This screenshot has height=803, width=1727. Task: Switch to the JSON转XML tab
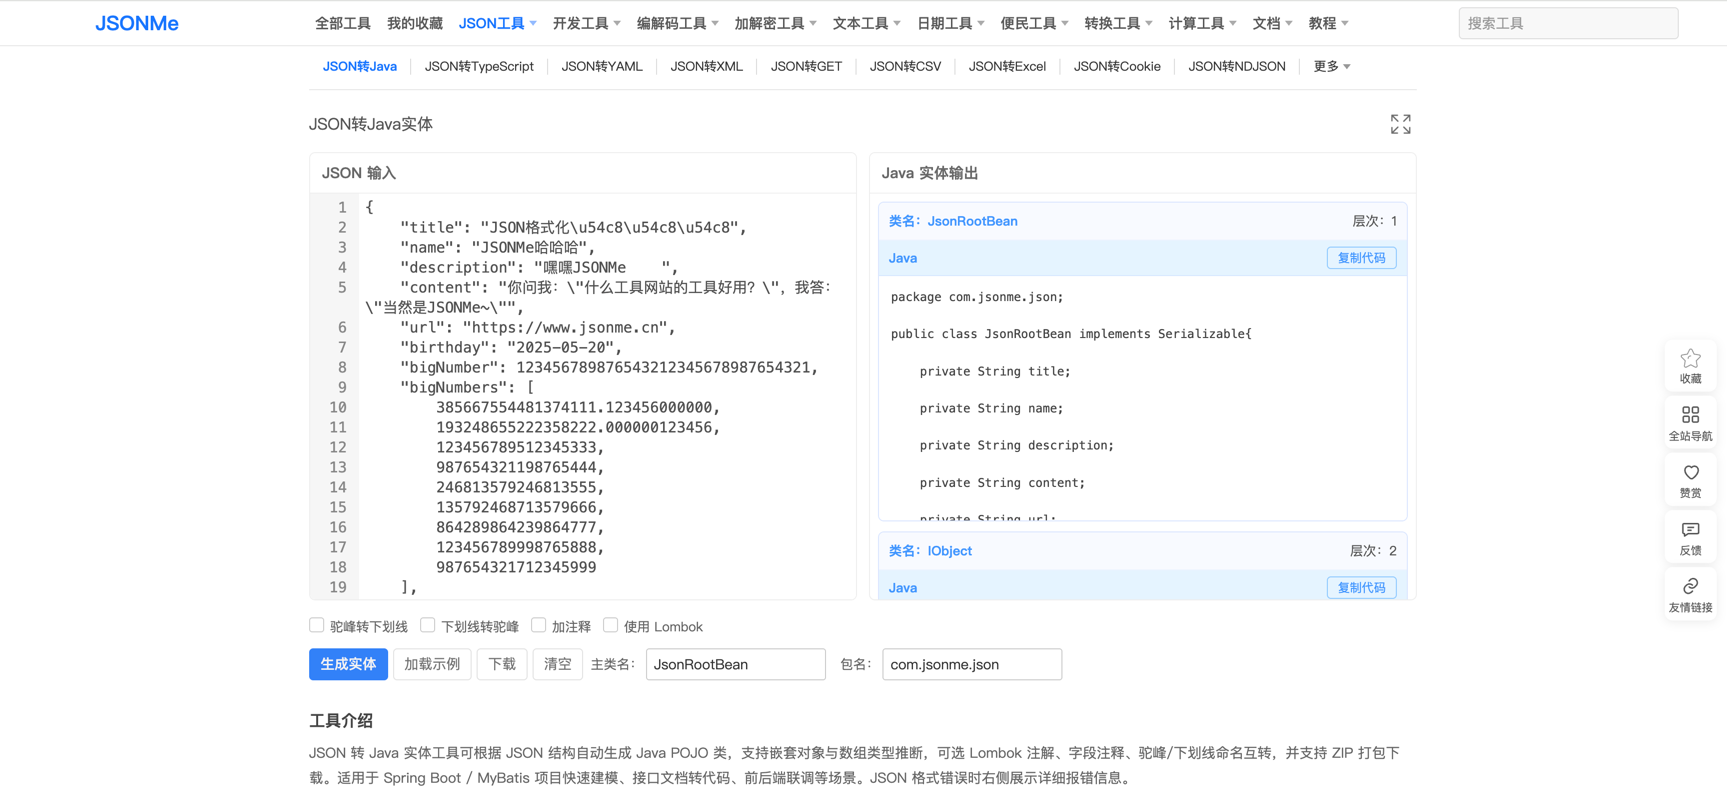[x=706, y=66]
